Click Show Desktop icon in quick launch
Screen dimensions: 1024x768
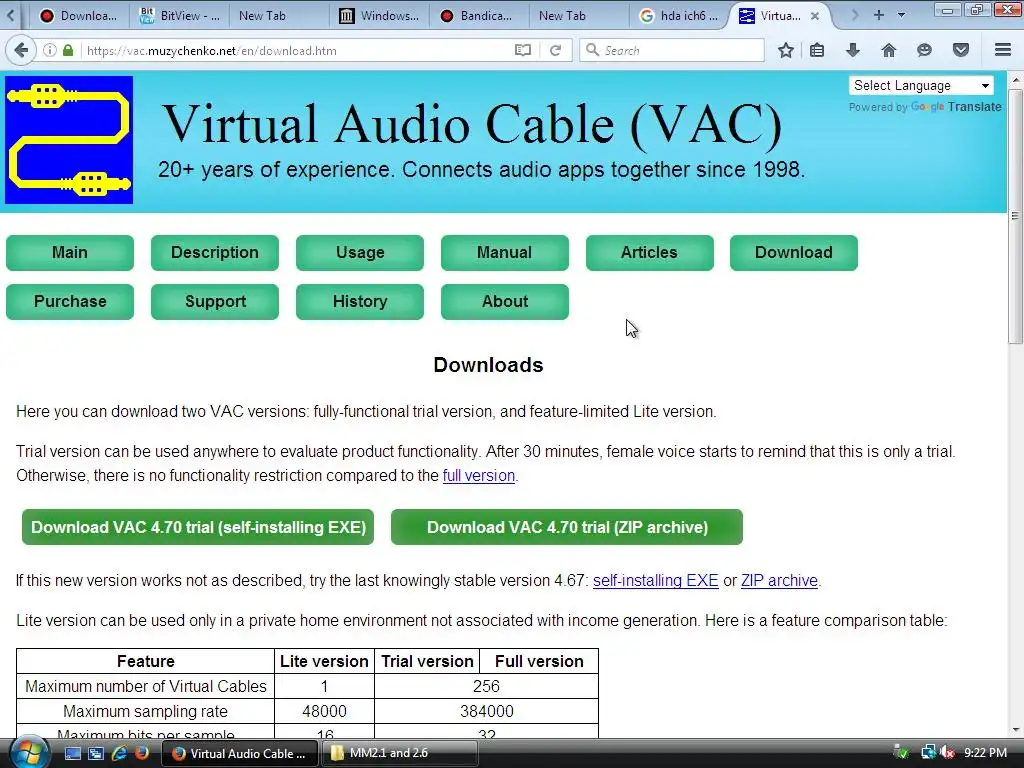click(72, 754)
